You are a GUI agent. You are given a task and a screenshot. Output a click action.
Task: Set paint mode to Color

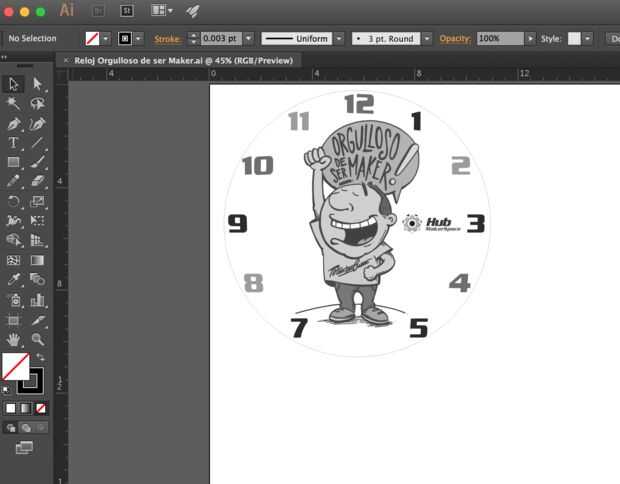click(11, 408)
